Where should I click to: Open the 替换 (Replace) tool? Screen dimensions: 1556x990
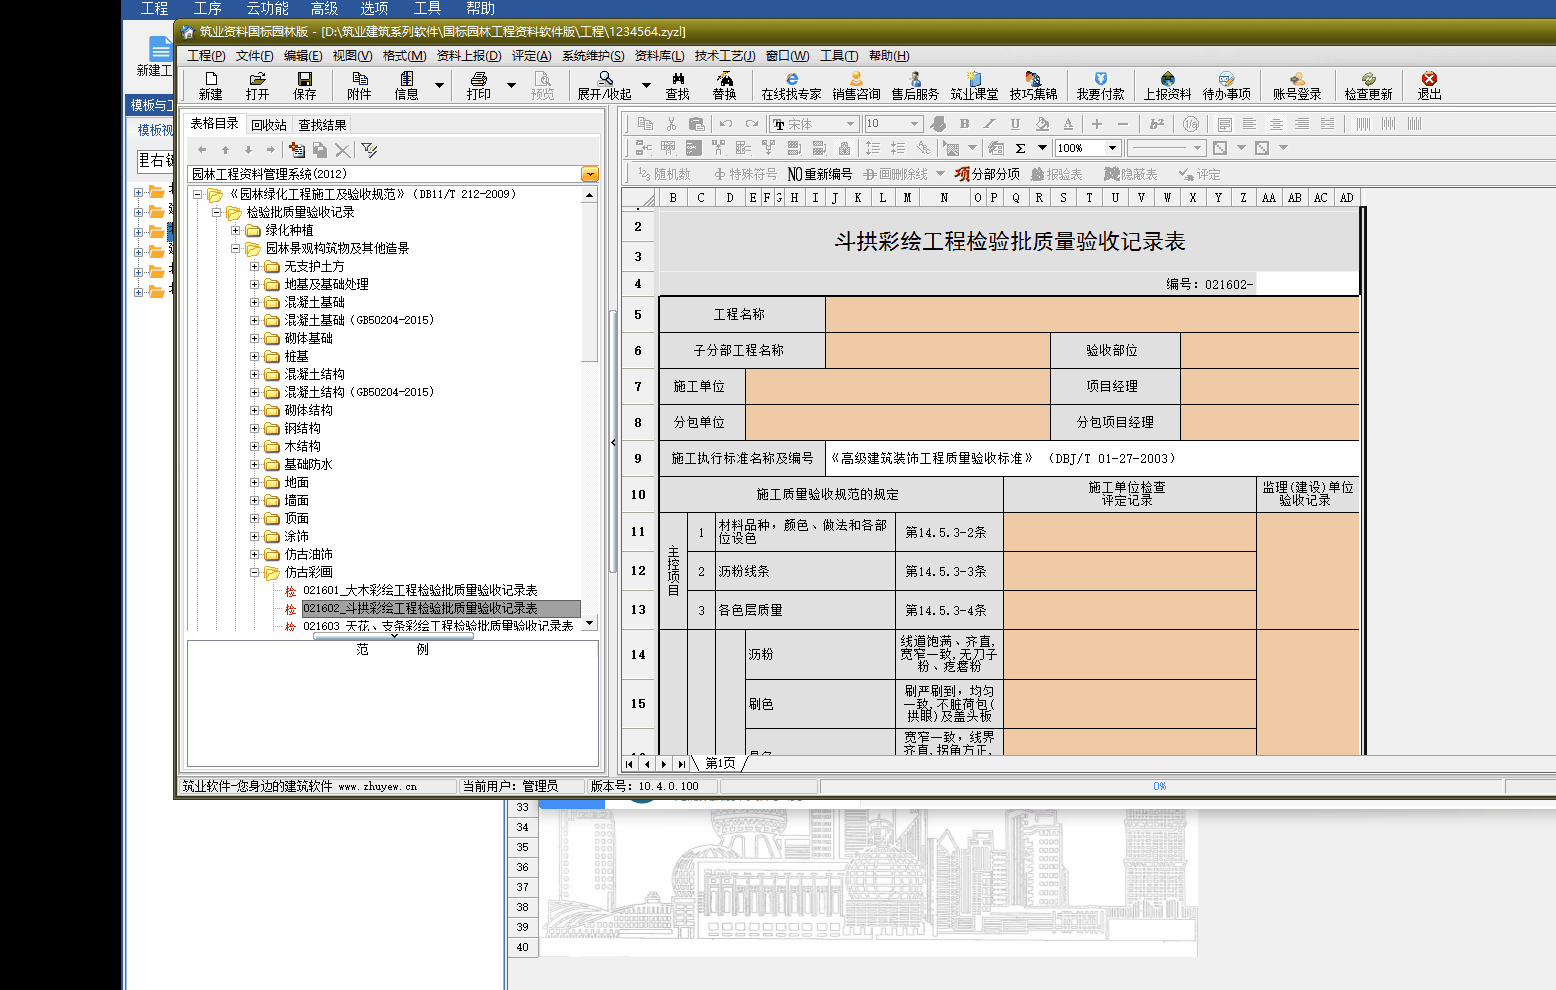724,85
